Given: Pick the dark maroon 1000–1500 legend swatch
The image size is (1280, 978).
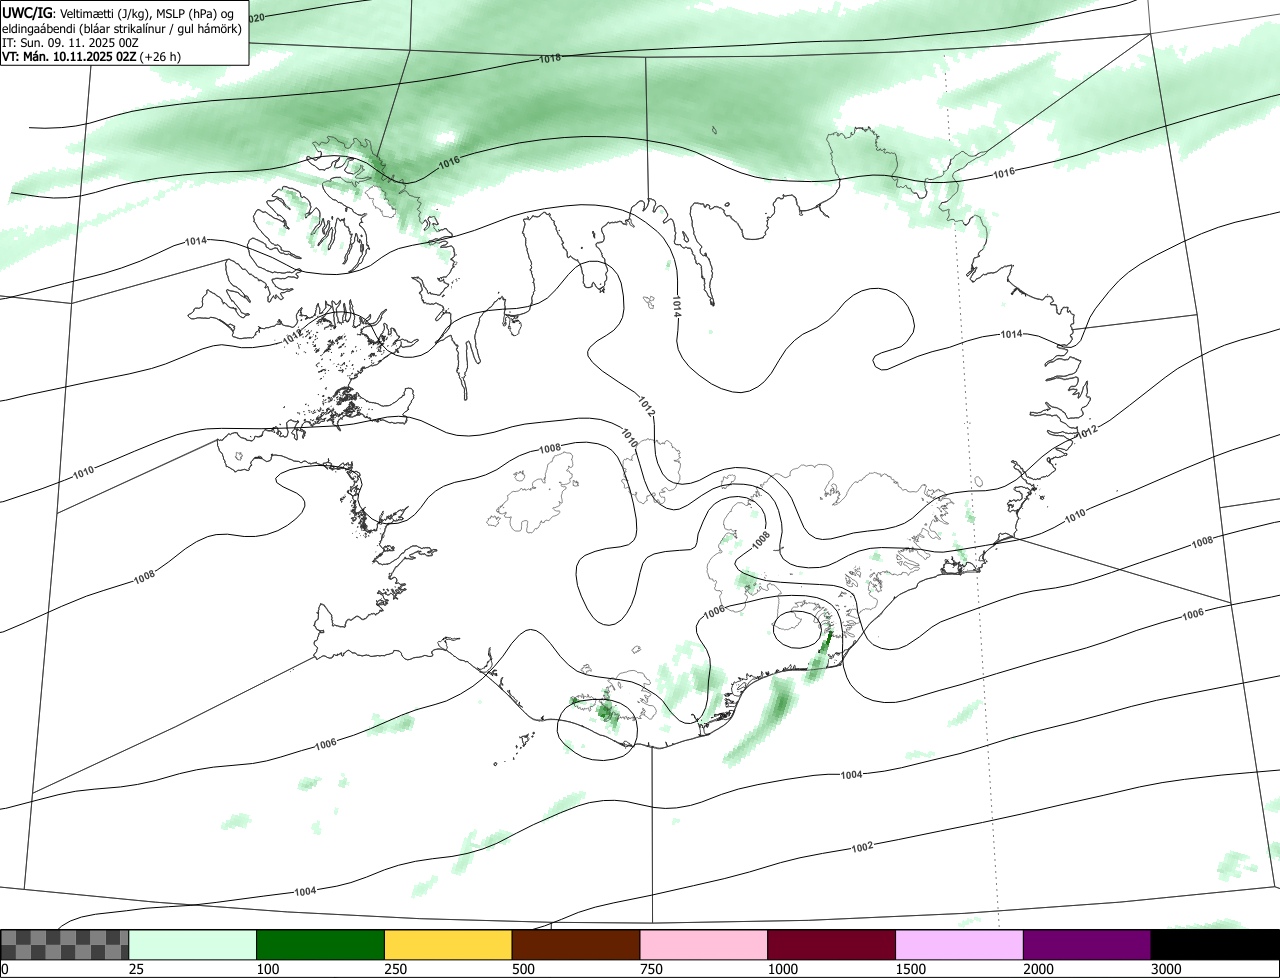Looking at the screenshot, I should (x=831, y=945).
